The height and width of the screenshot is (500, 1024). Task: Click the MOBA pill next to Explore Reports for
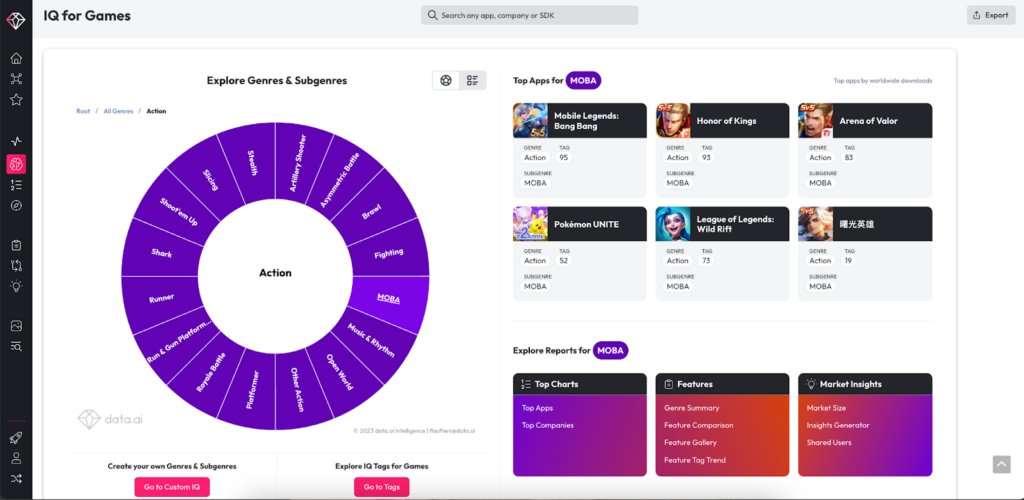(611, 351)
